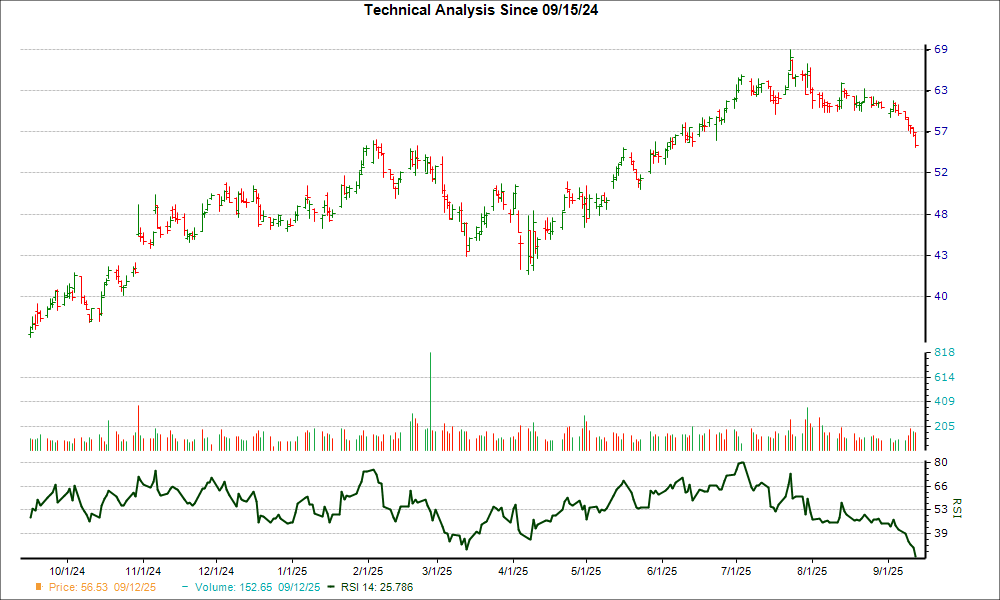The image size is (1000, 600).
Task: Click the 4/1/25 date label
Action: (513, 571)
